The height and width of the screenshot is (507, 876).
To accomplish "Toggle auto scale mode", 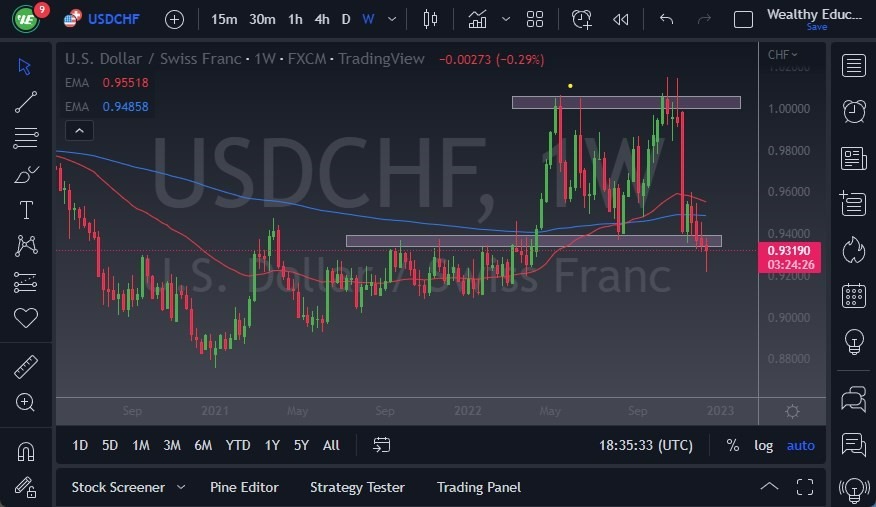I will click(801, 445).
